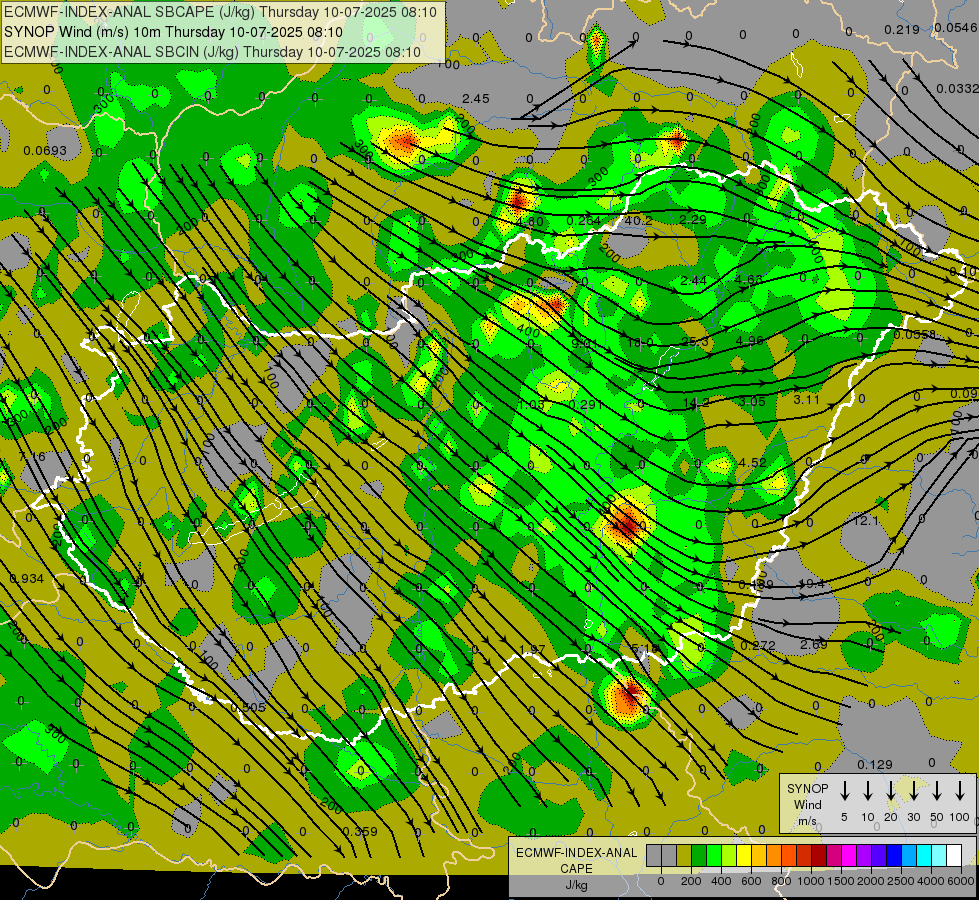Click the 2.44 value on the map
Screen dimensions: 979x900
[694, 280]
